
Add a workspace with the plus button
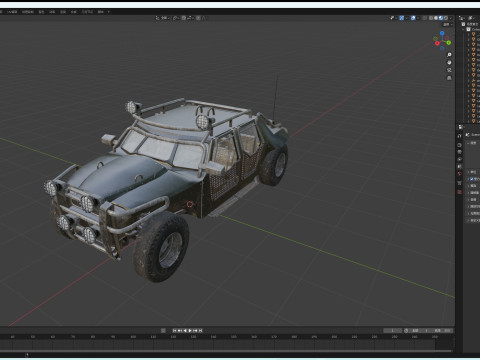(109, 12)
